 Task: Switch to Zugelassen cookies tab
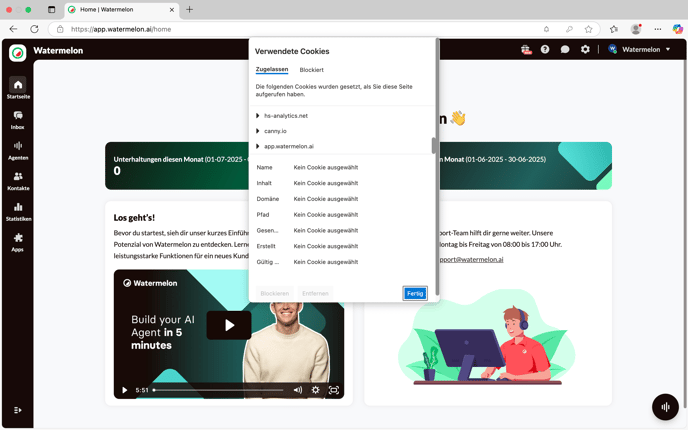[x=272, y=69]
